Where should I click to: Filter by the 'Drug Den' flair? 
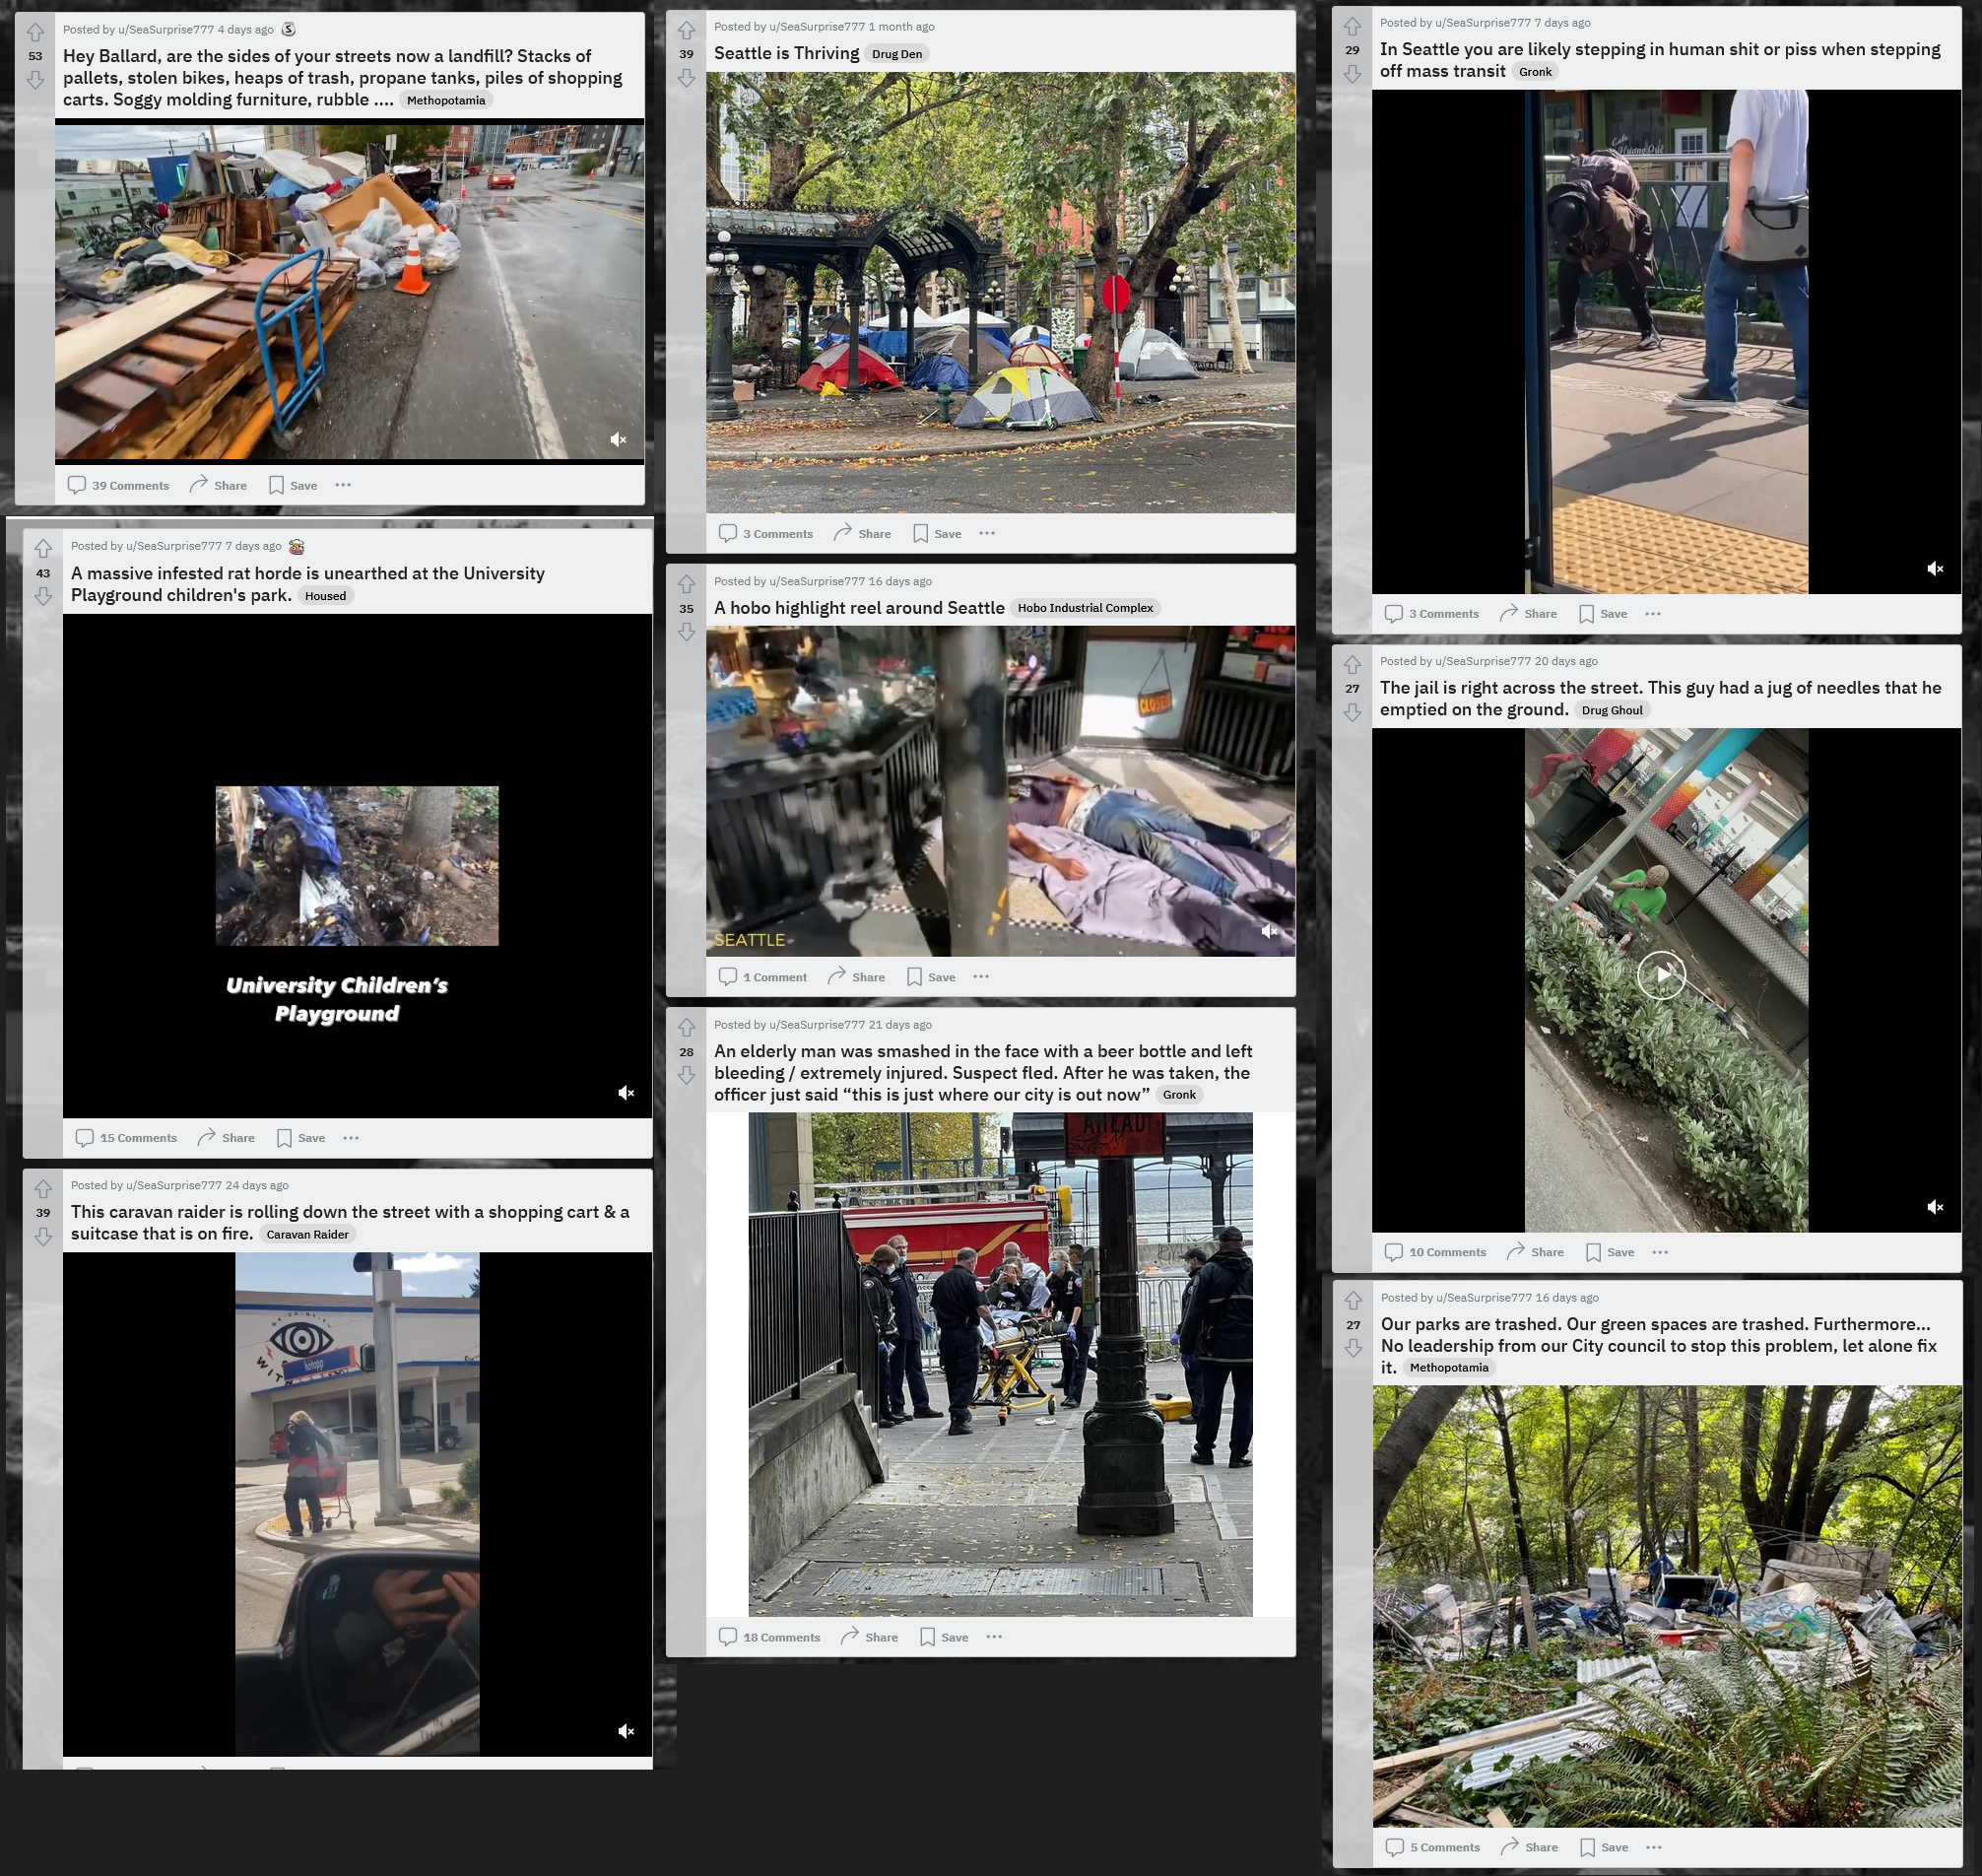(897, 54)
